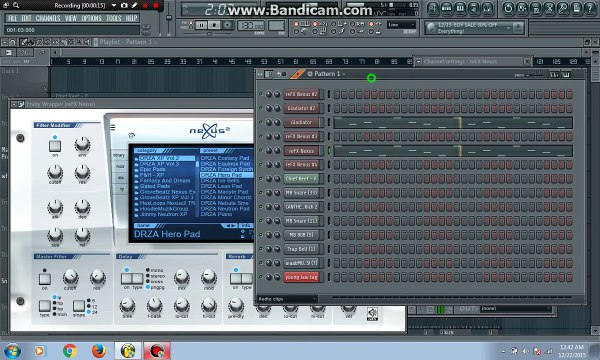Viewport: 600px width, 360px height.
Task: Select the MB Snare (33) channel button
Action: (x=302, y=193)
